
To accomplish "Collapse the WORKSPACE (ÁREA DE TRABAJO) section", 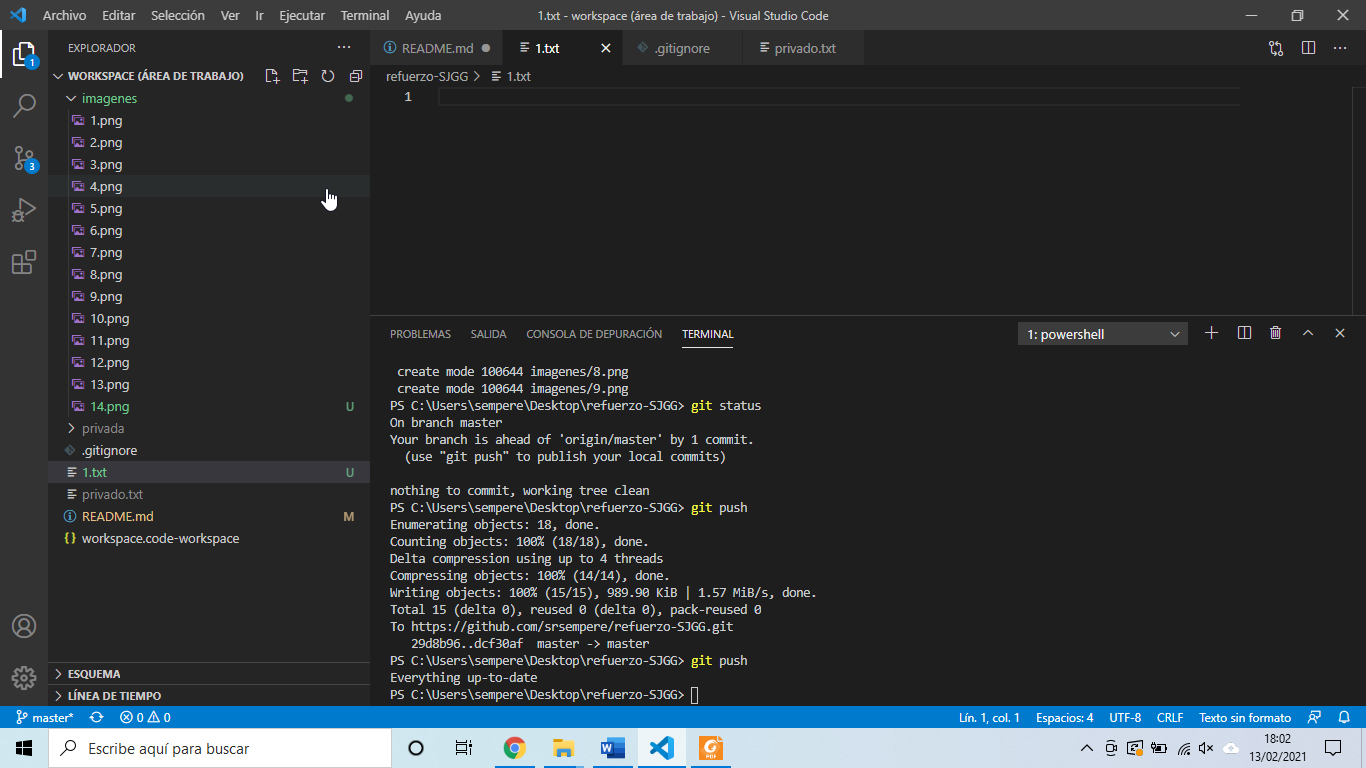I will point(155,76).
